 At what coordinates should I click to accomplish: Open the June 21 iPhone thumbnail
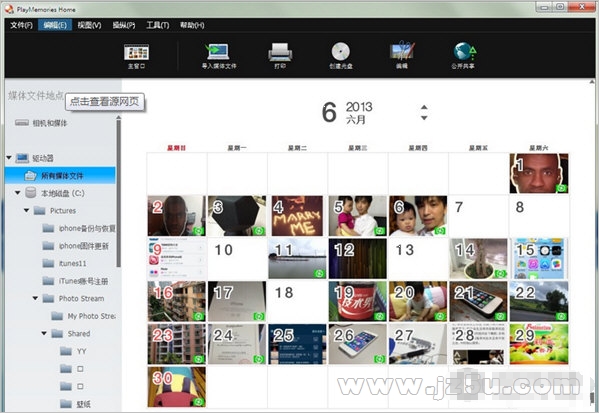point(478,301)
